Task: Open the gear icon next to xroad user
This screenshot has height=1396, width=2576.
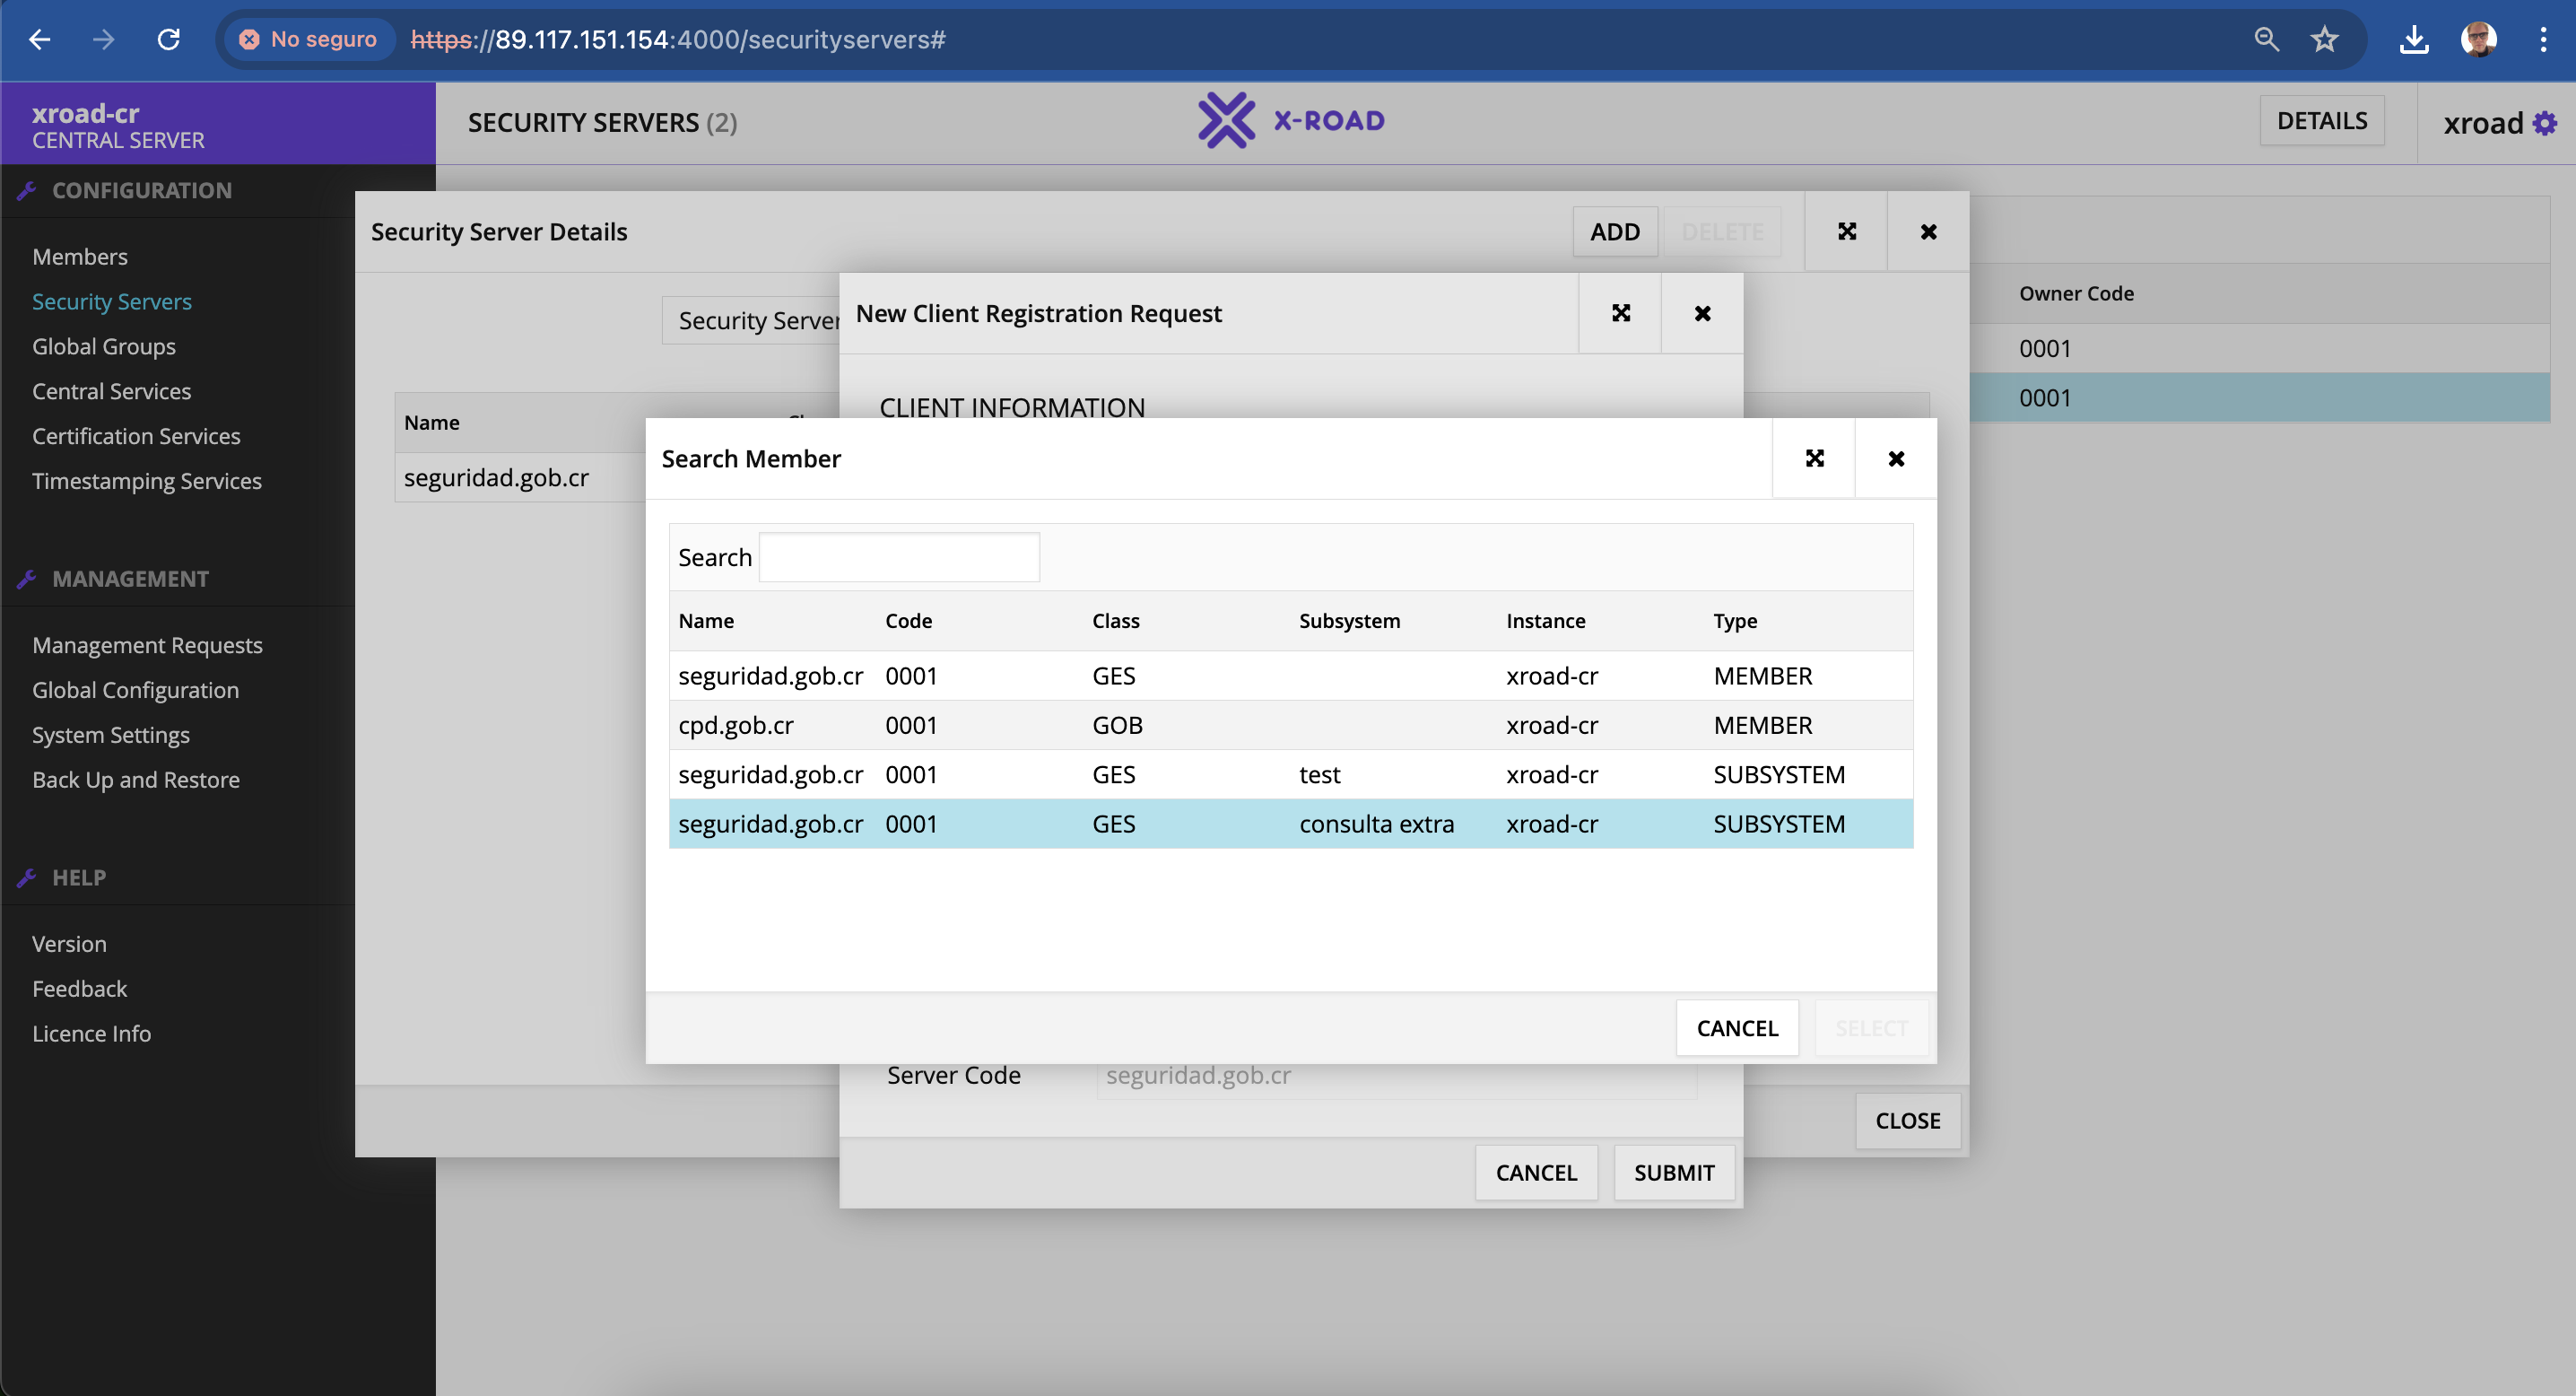Action: click(2545, 123)
